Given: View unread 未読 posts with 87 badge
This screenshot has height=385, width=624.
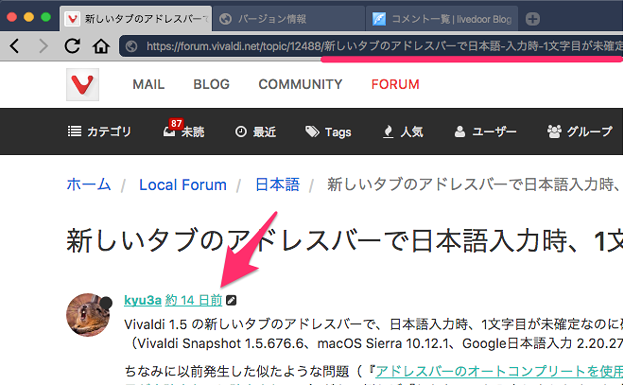Looking at the screenshot, I should coord(184,130).
